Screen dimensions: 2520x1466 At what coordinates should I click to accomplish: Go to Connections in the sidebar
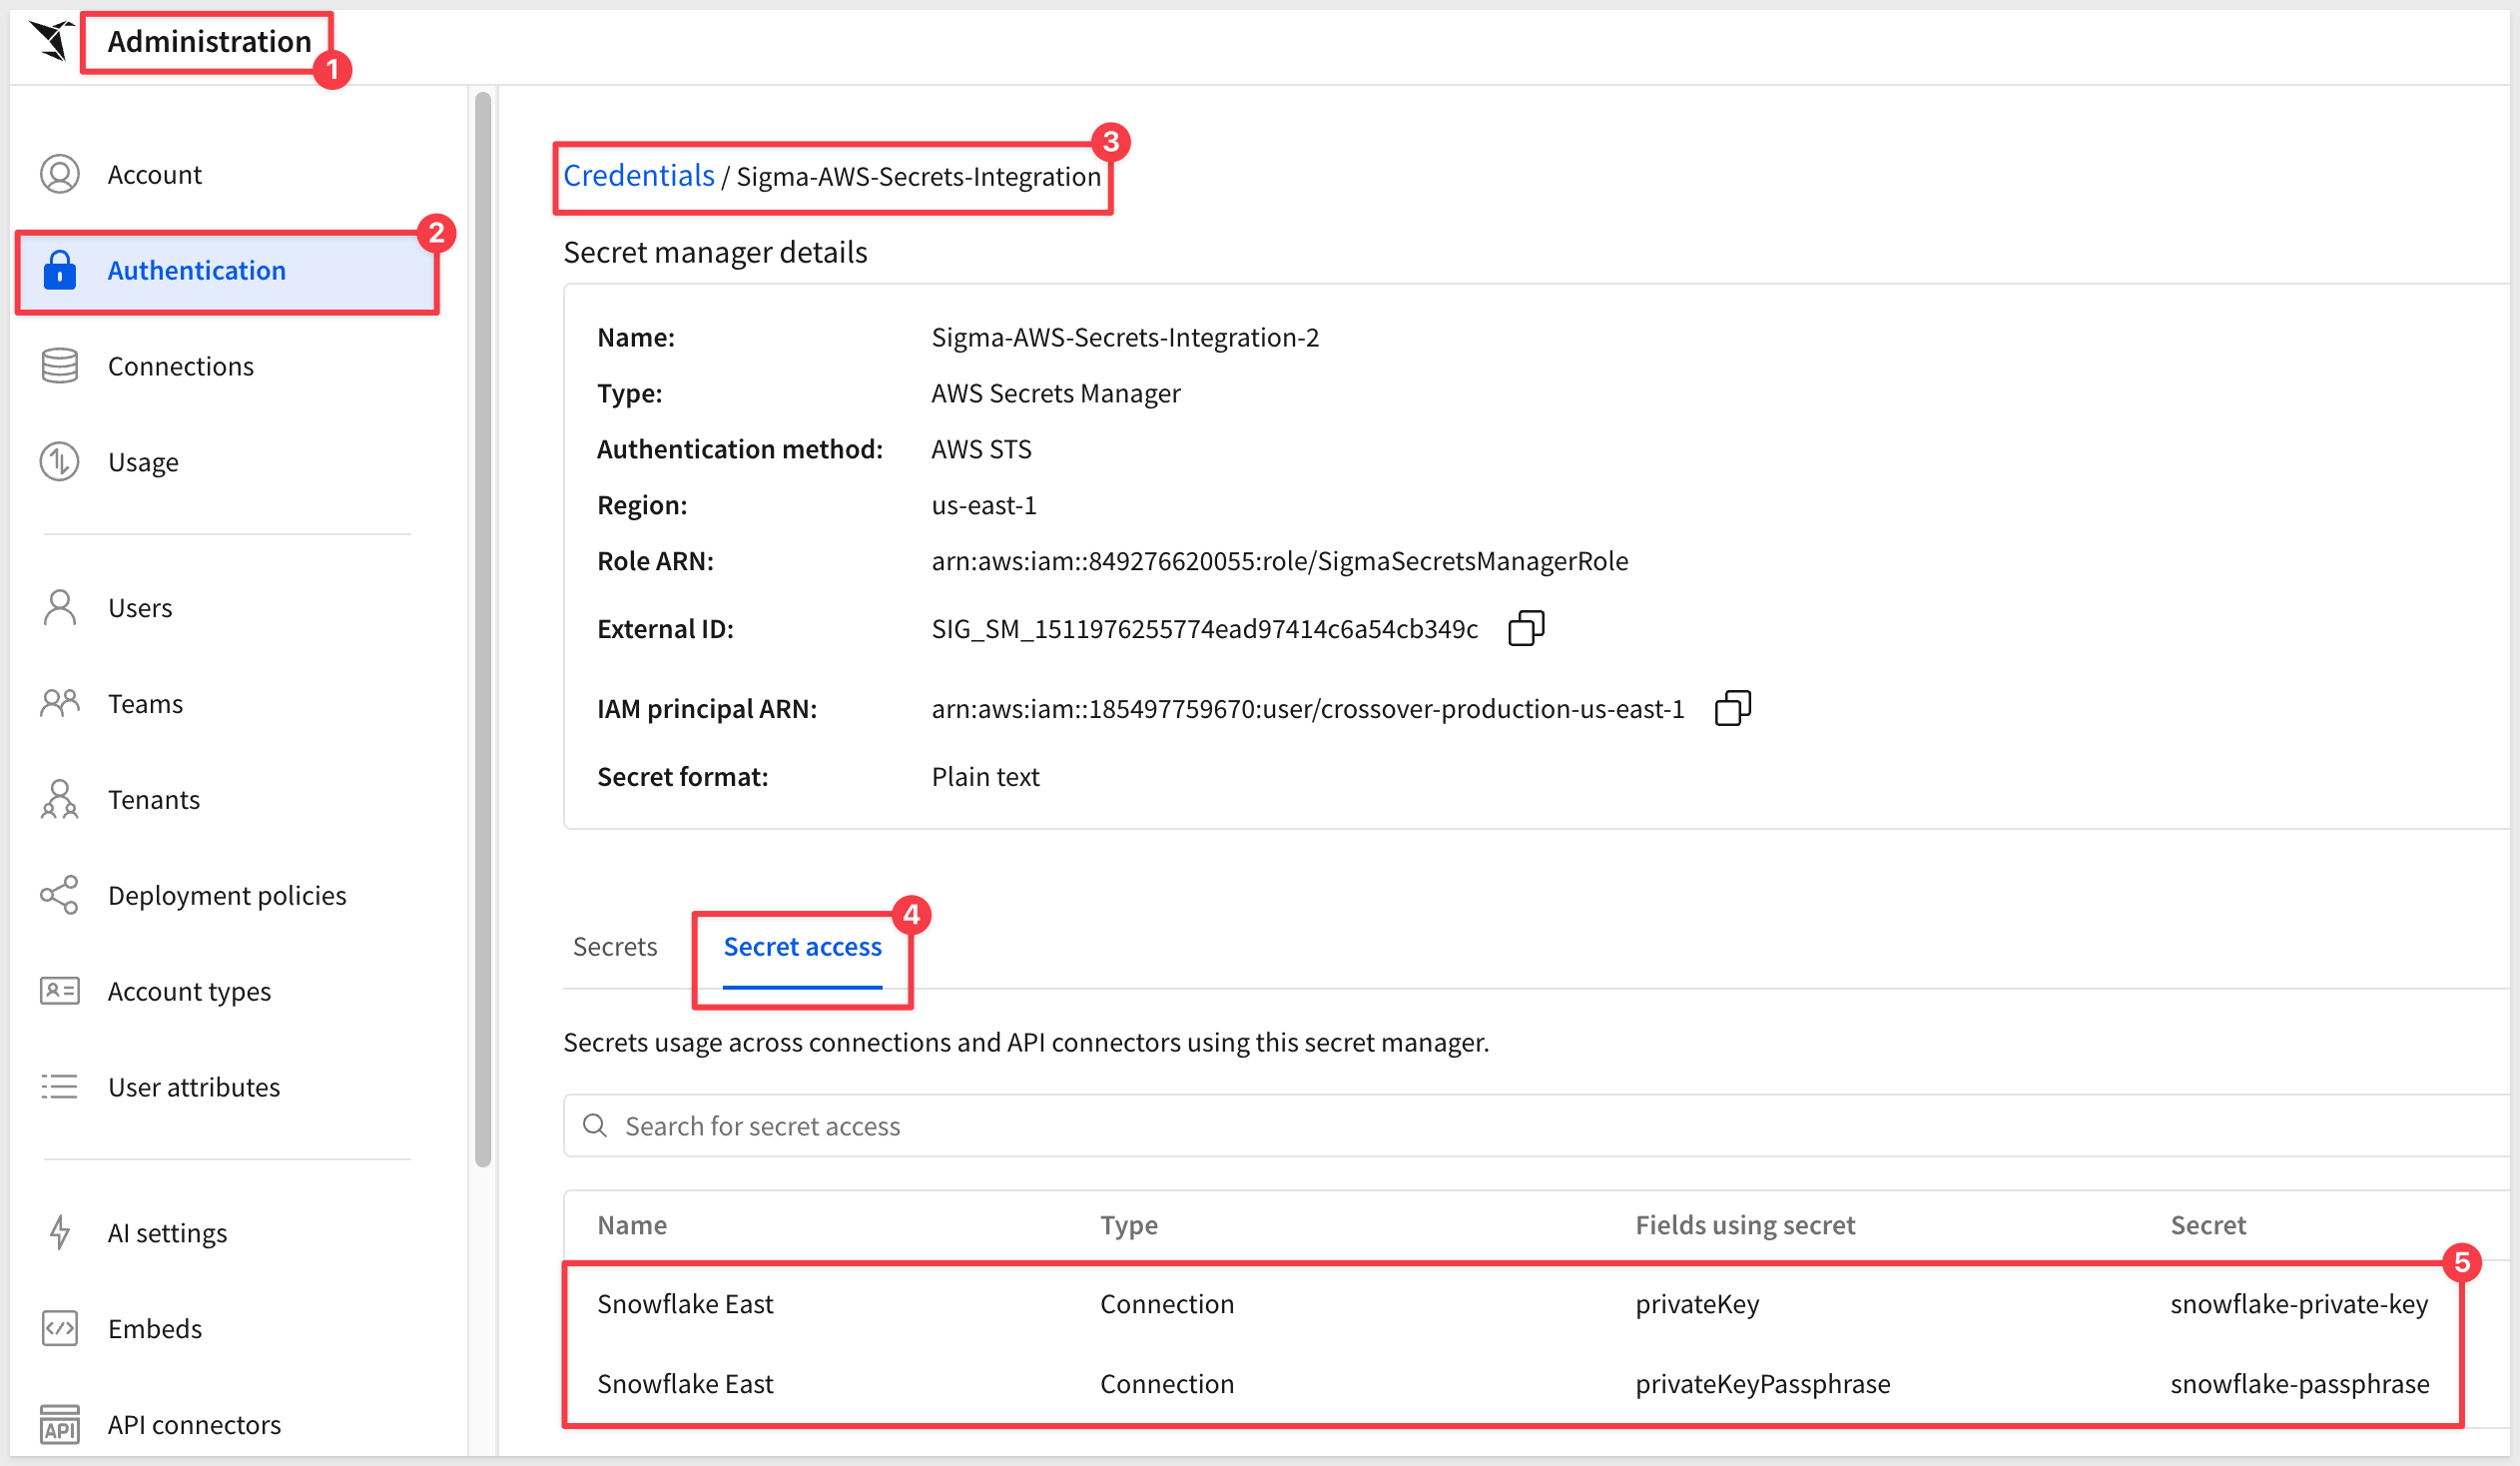click(x=180, y=366)
